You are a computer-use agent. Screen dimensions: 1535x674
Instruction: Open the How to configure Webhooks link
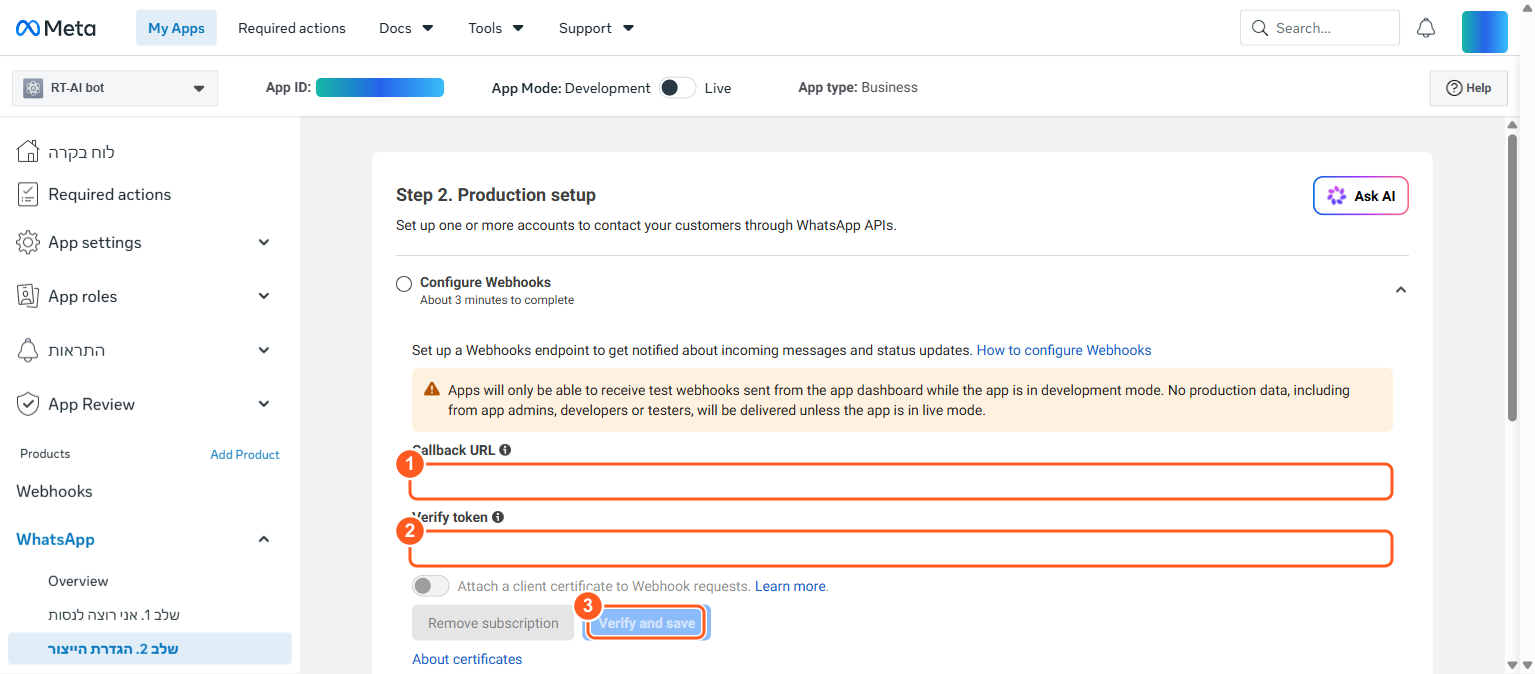tap(1064, 350)
